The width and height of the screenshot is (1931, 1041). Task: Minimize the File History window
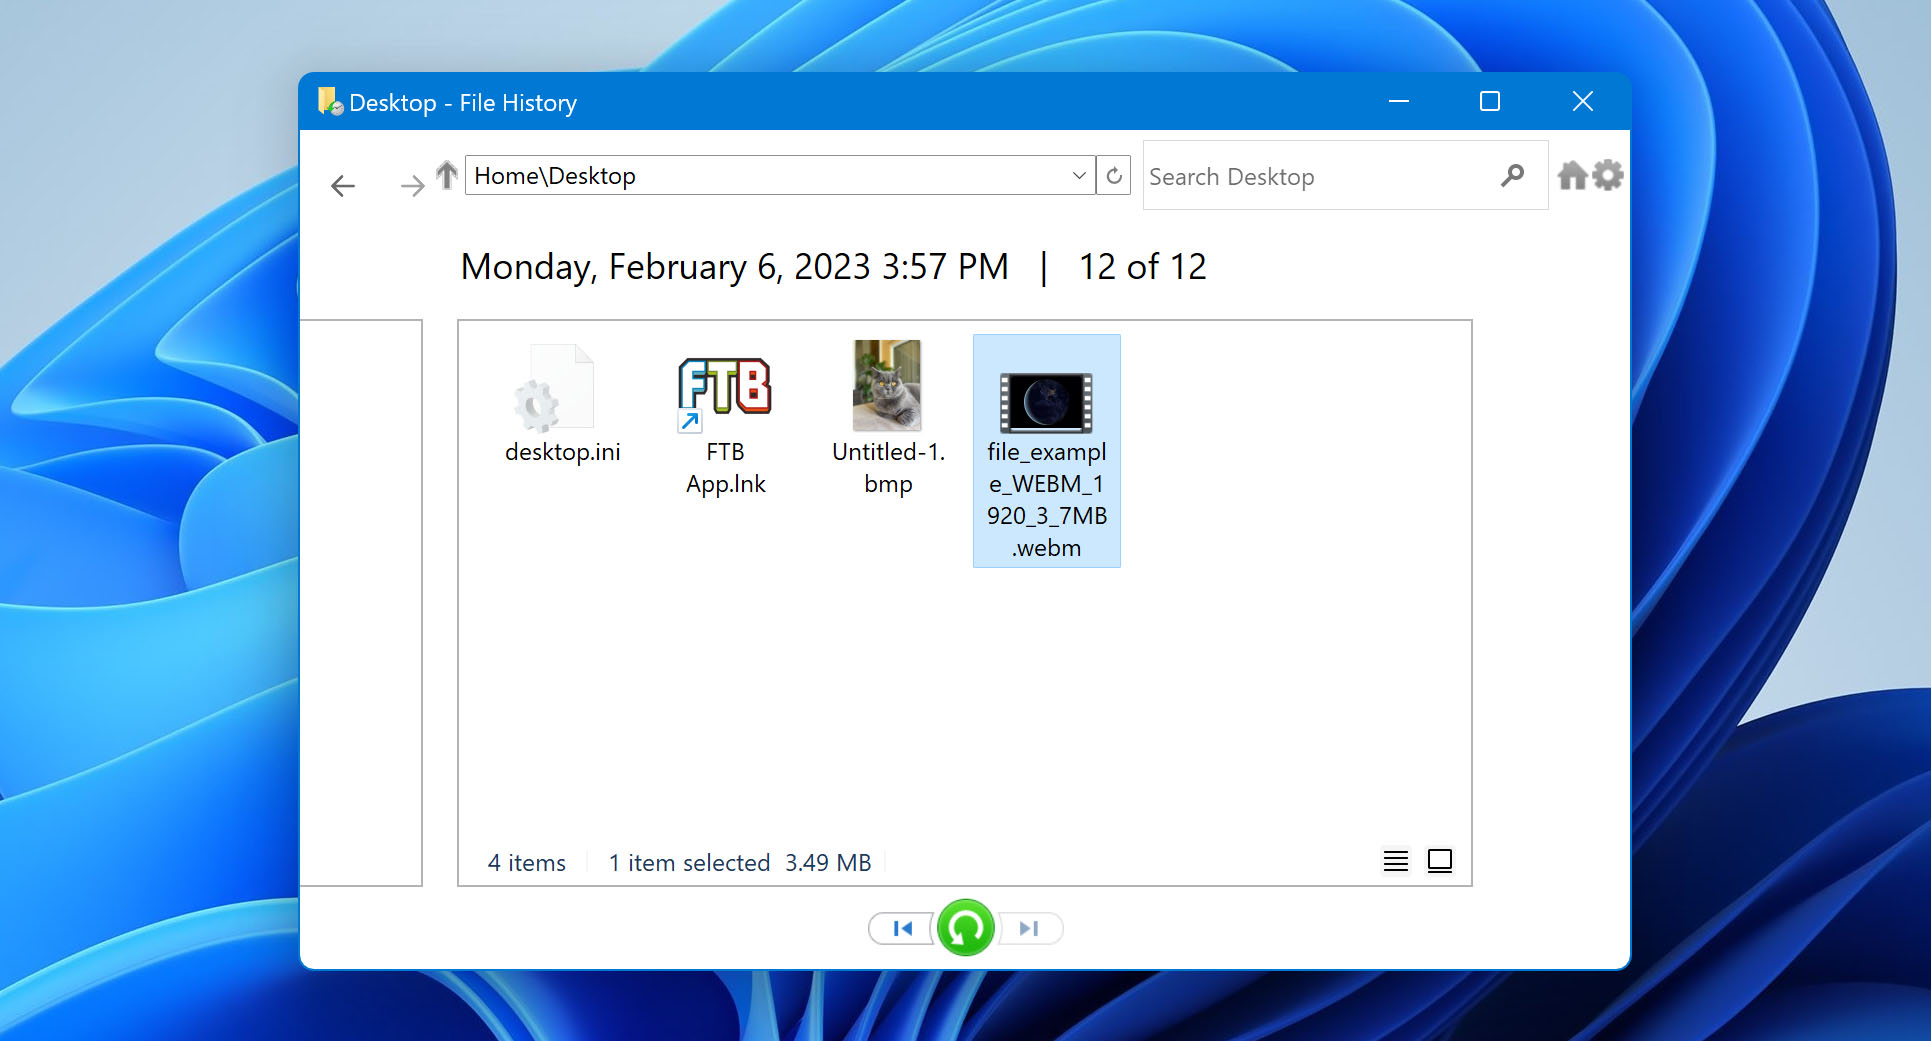[1399, 101]
